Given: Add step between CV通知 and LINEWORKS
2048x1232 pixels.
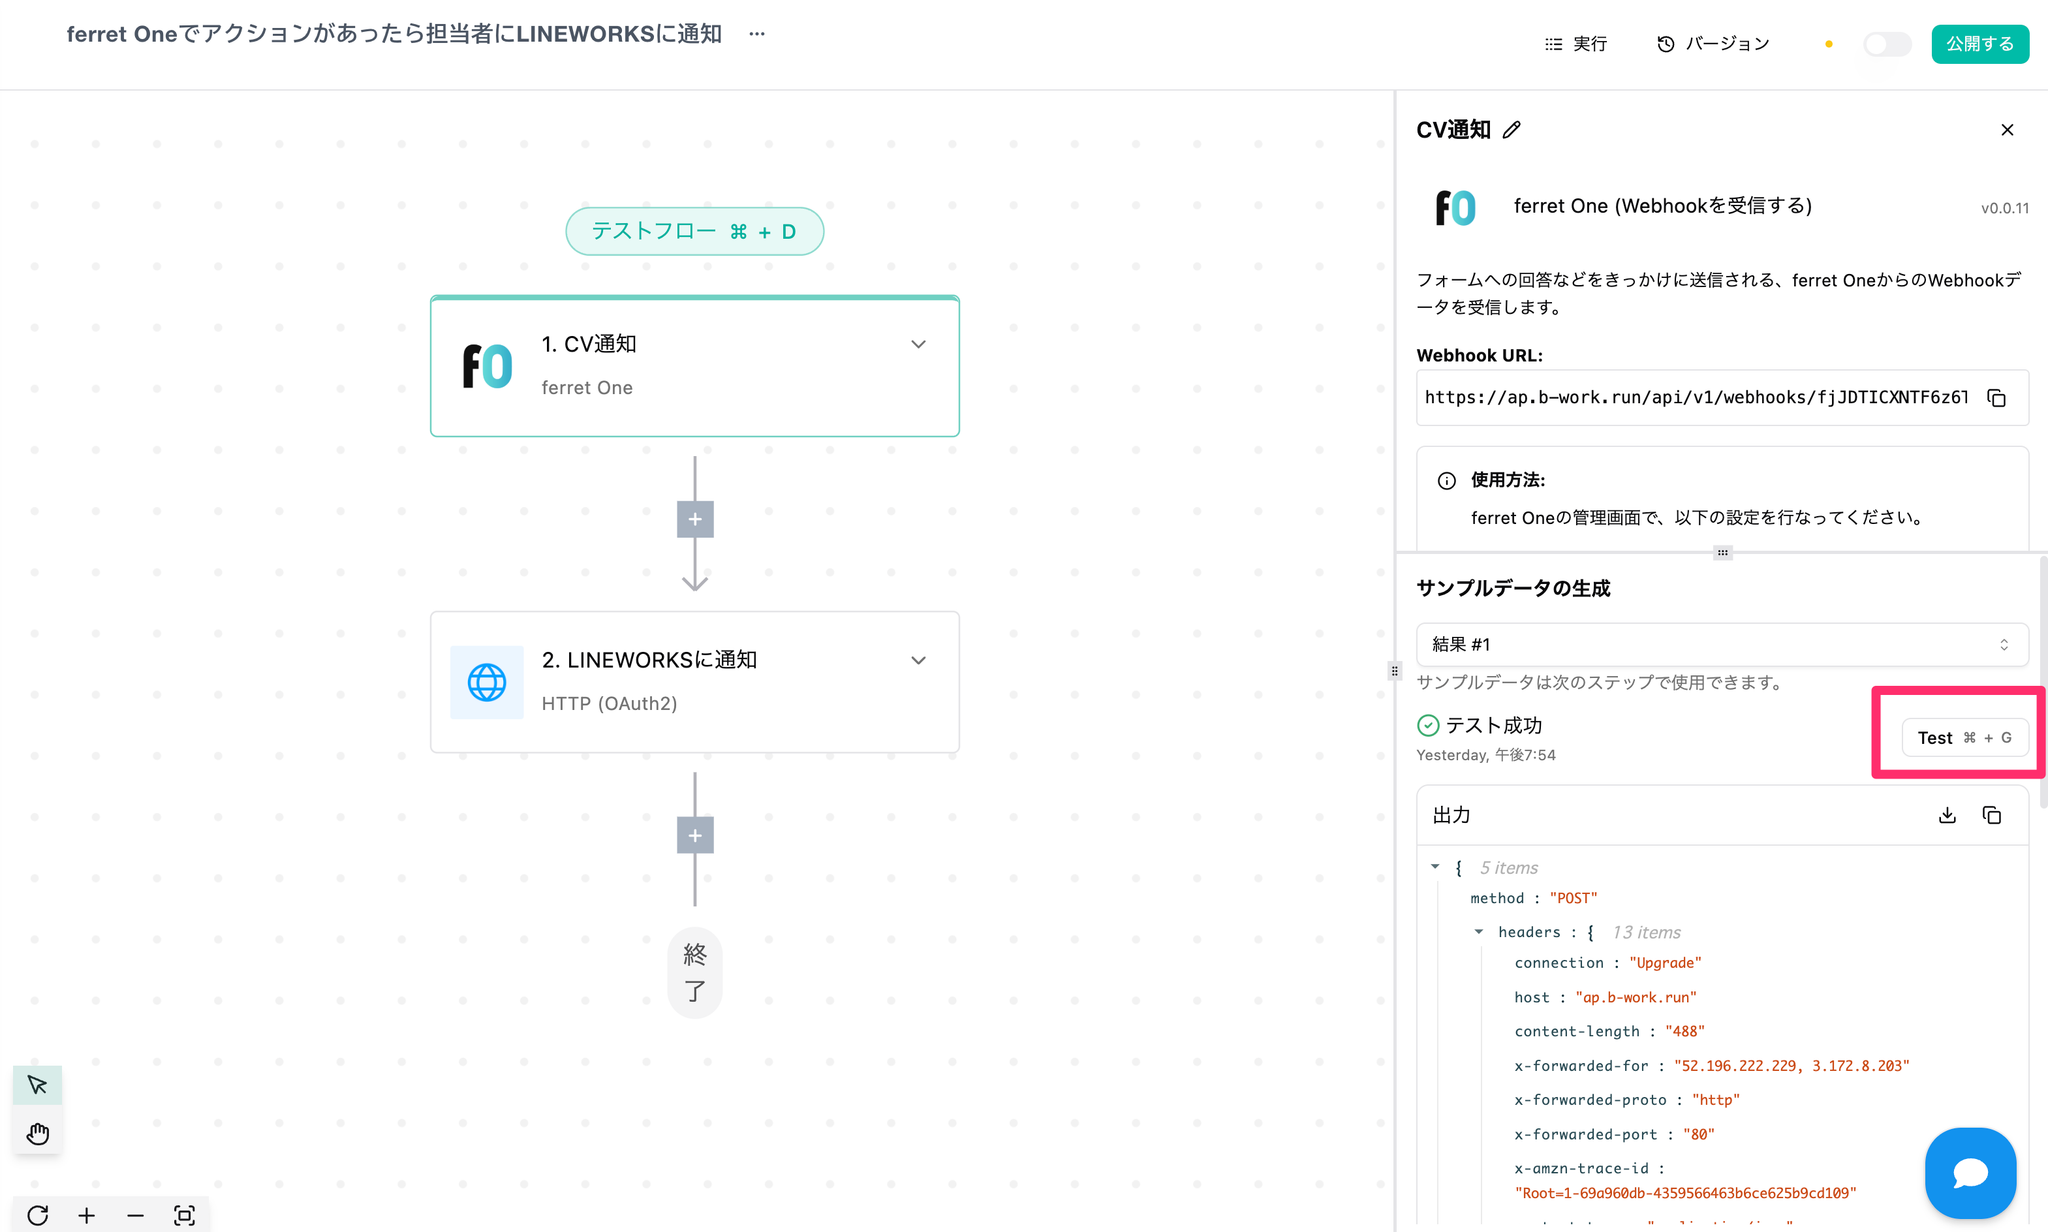Looking at the screenshot, I should [695, 519].
